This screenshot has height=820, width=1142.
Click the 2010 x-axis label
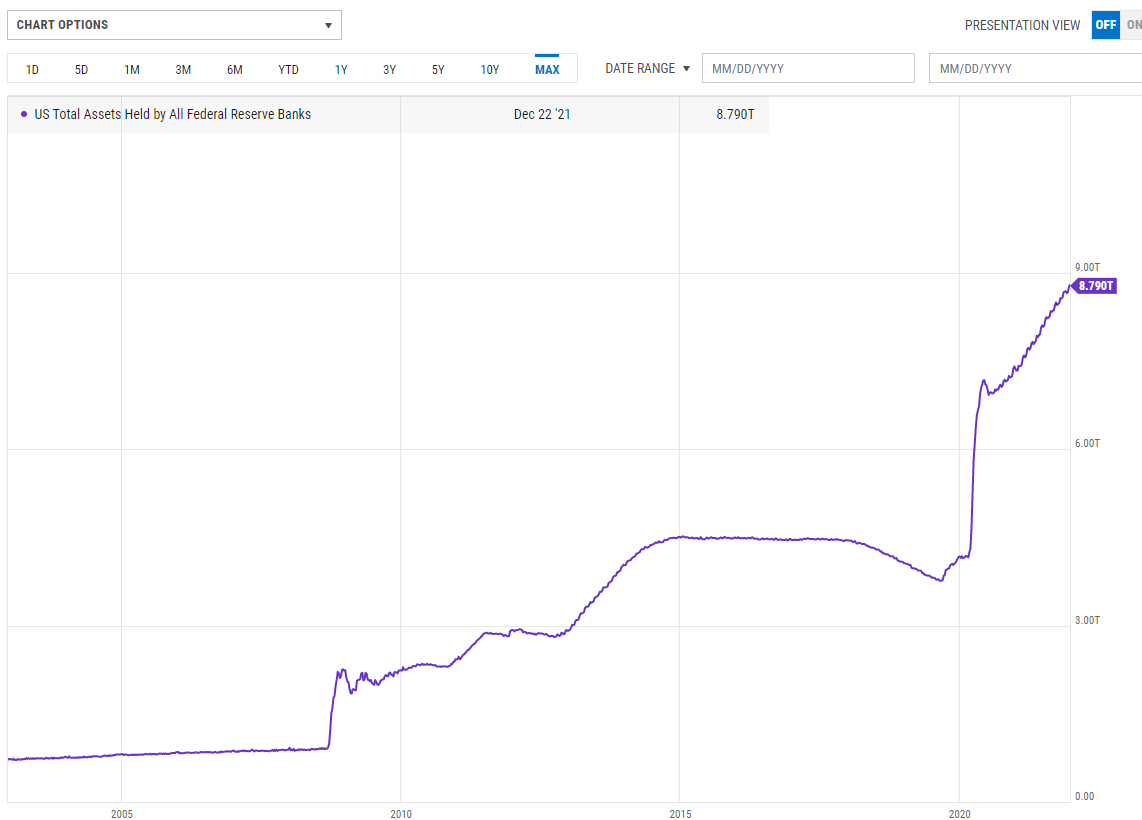point(401,813)
